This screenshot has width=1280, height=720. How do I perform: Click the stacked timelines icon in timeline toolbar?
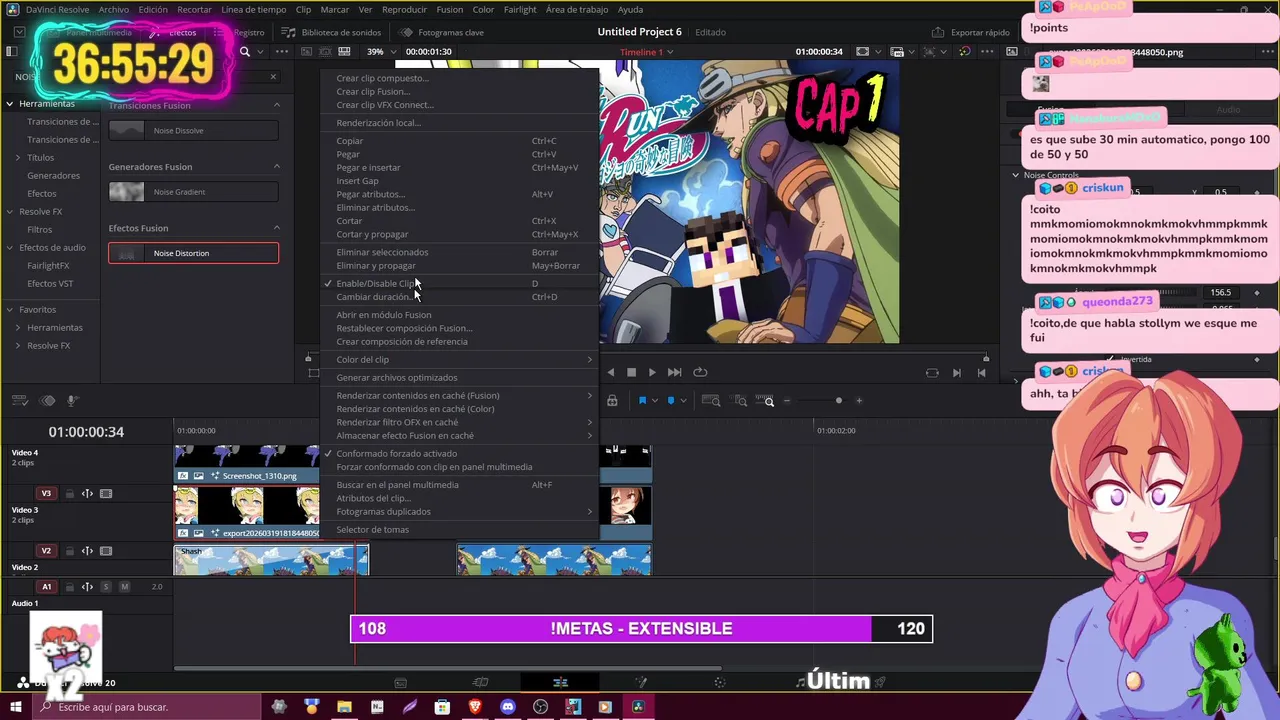tap(47, 401)
